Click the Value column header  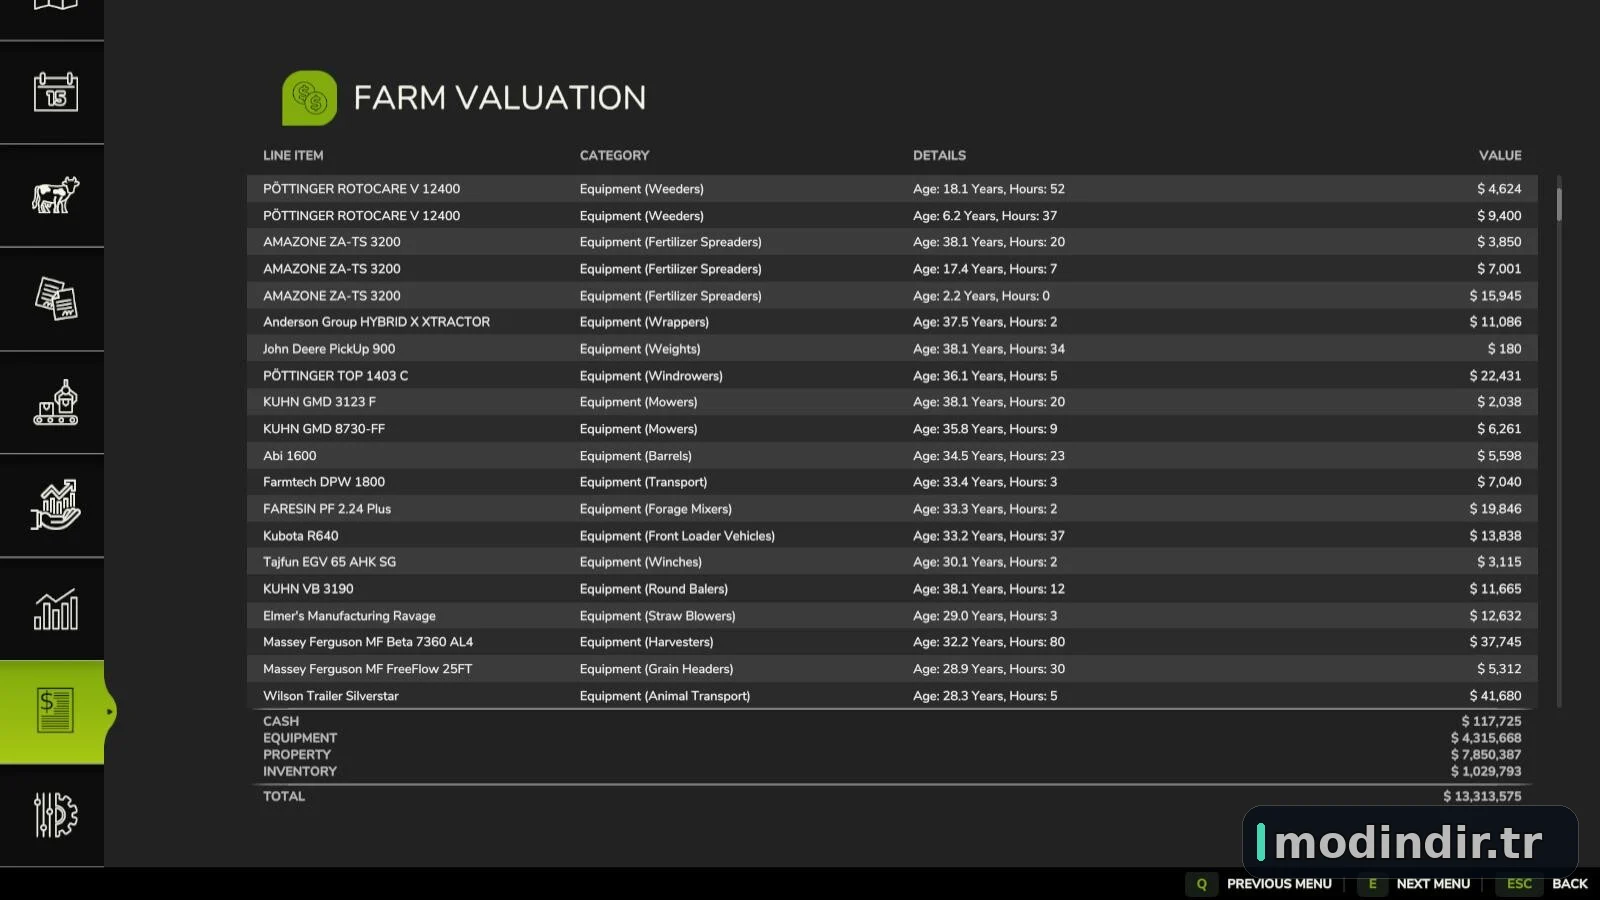point(1500,156)
